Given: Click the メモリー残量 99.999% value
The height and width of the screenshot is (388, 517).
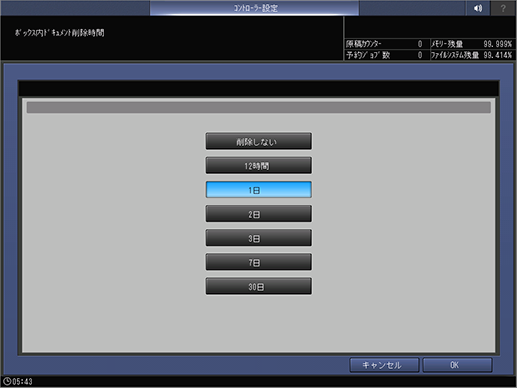Looking at the screenshot, I should tap(497, 44).
